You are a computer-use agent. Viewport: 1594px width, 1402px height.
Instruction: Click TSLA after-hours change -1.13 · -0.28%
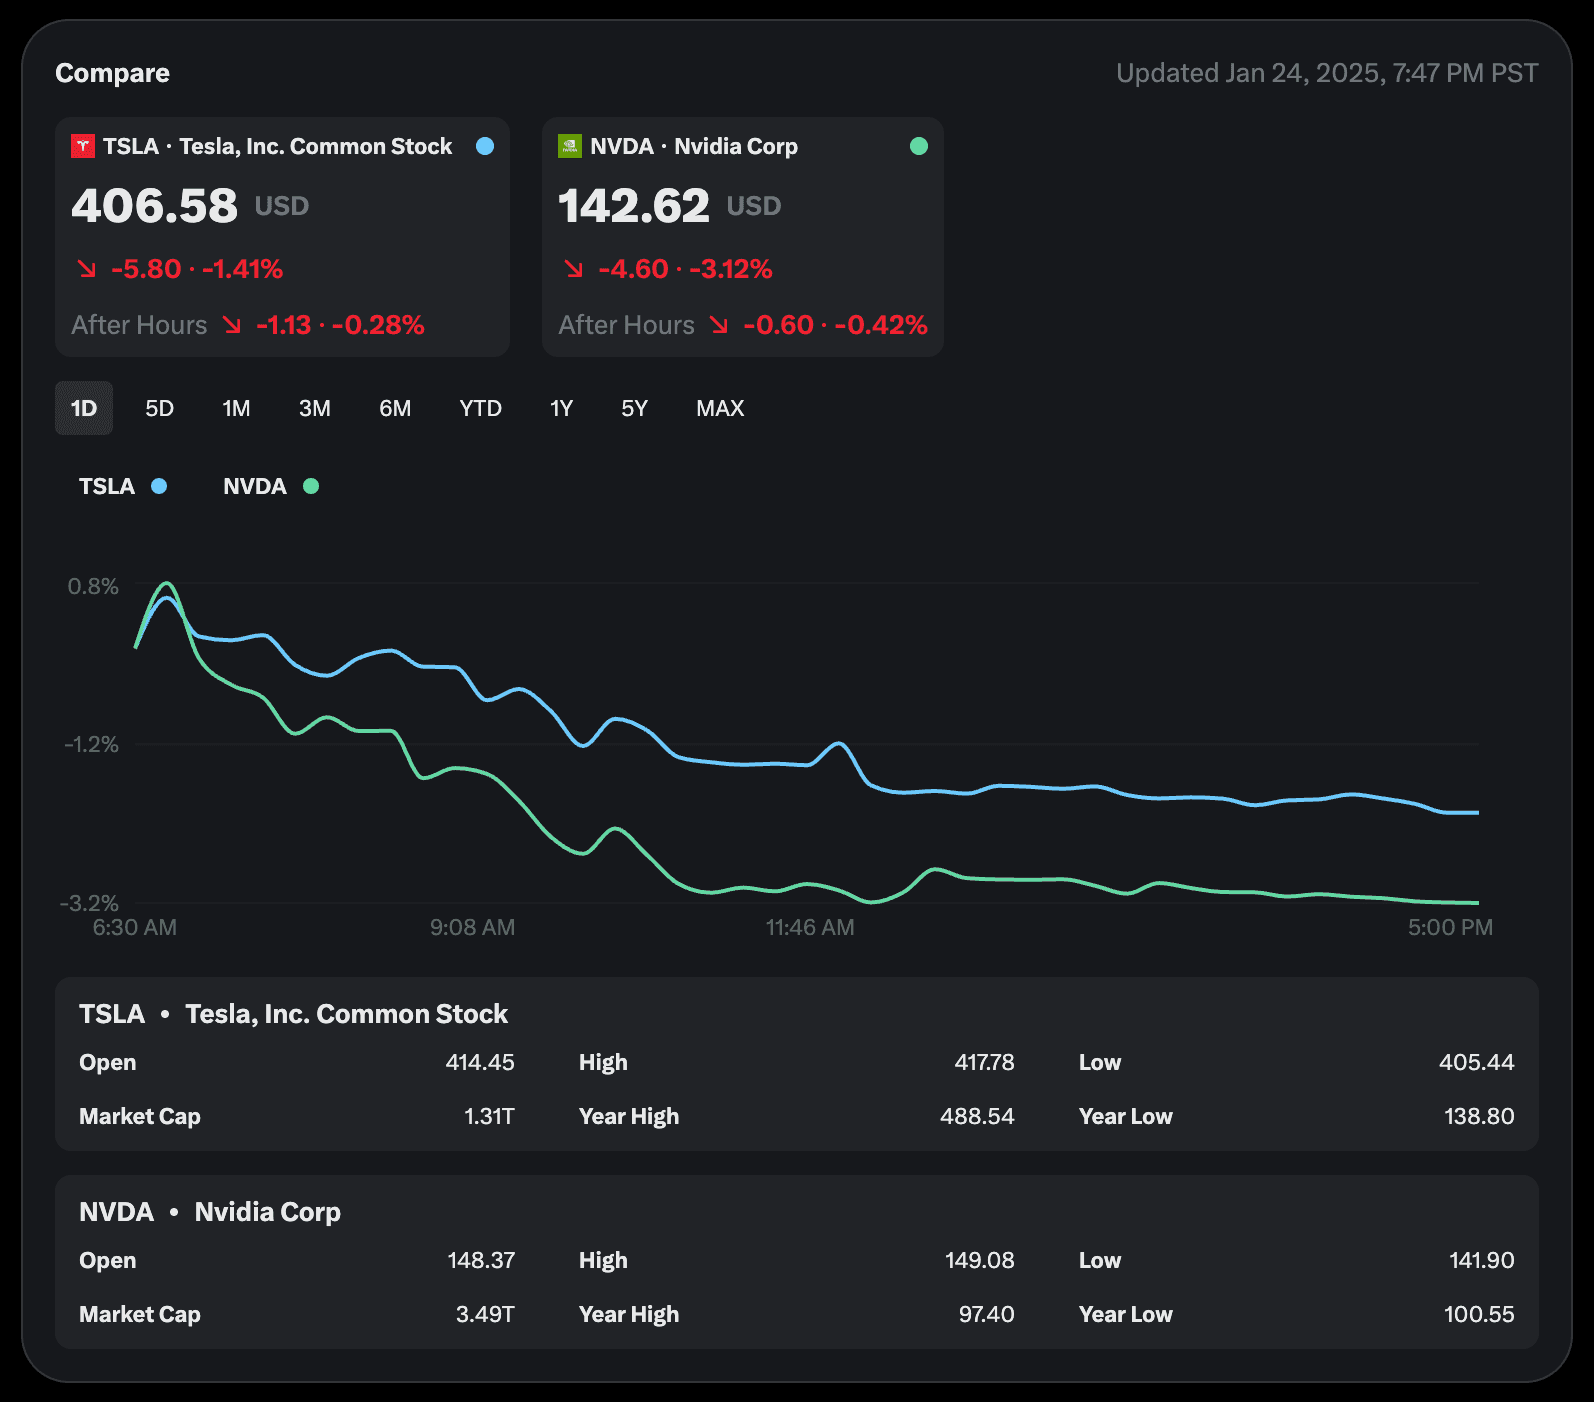[340, 325]
